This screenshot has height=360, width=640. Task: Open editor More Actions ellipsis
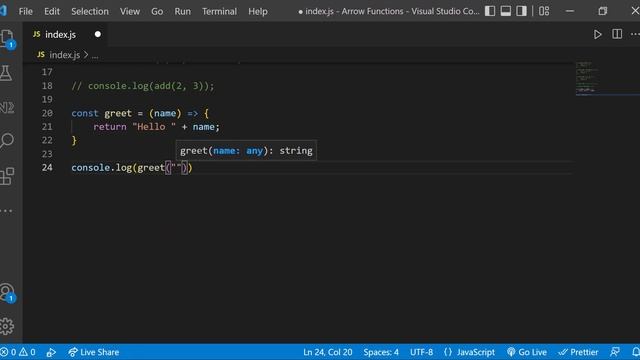tap(635, 34)
